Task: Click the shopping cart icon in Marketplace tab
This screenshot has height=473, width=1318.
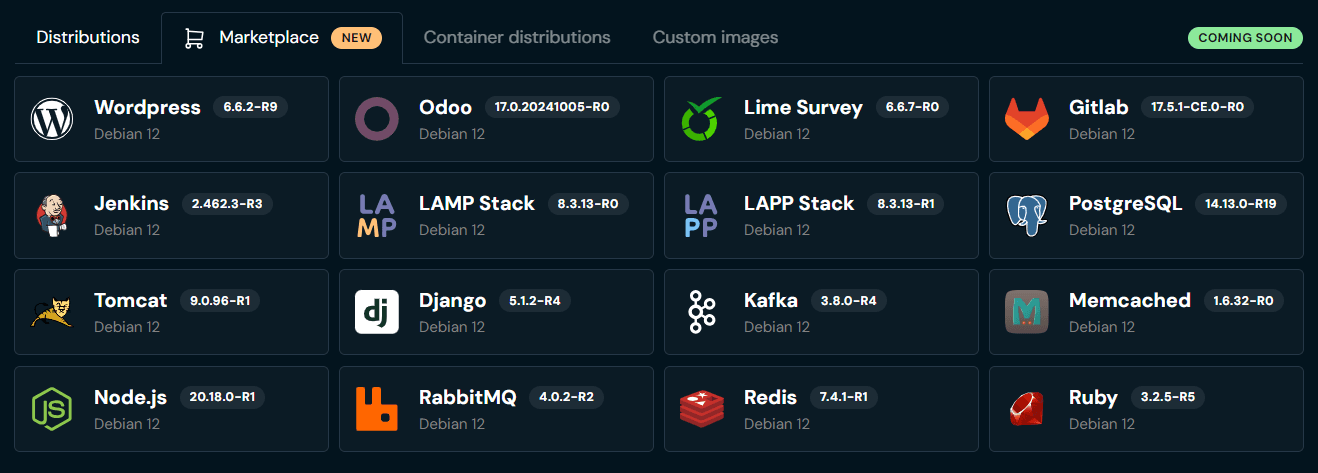Action: tap(194, 38)
